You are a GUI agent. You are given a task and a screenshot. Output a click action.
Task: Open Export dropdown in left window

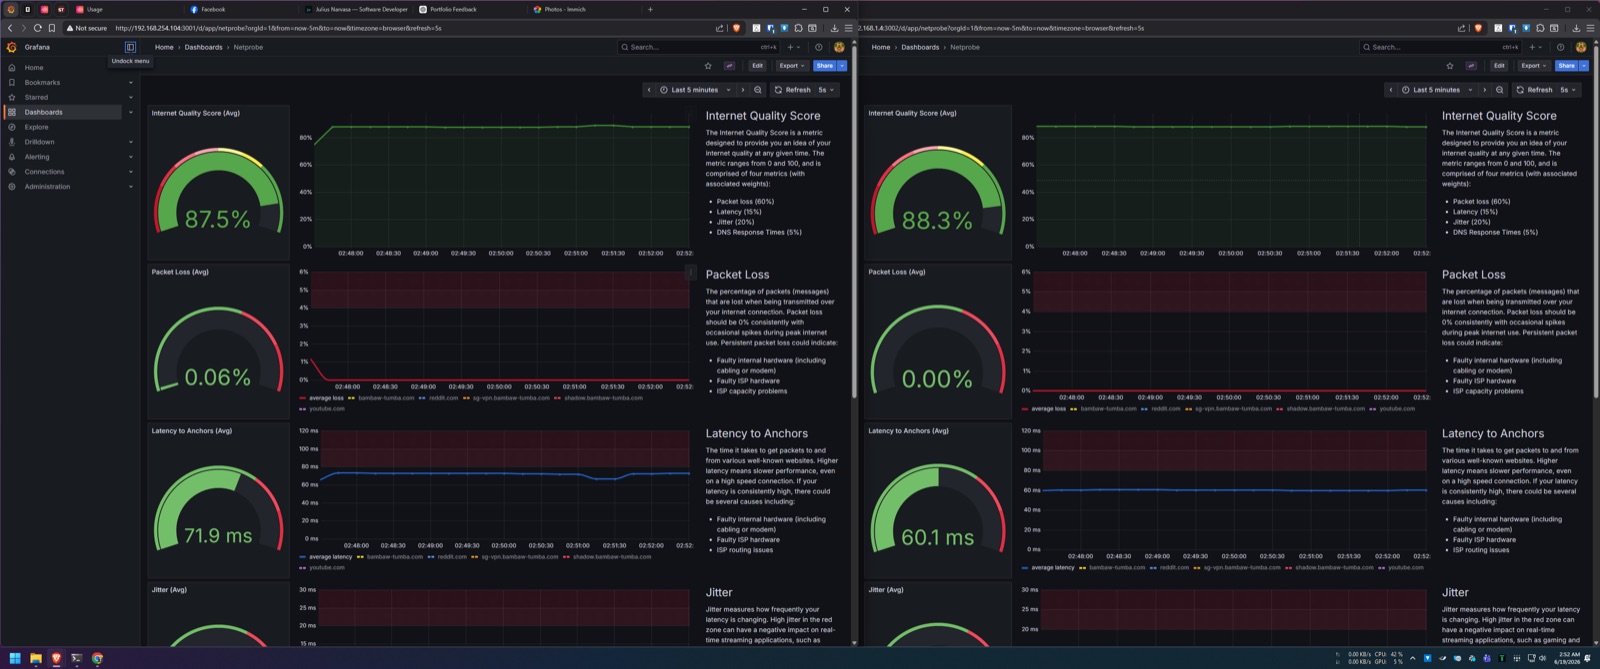[x=792, y=66]
